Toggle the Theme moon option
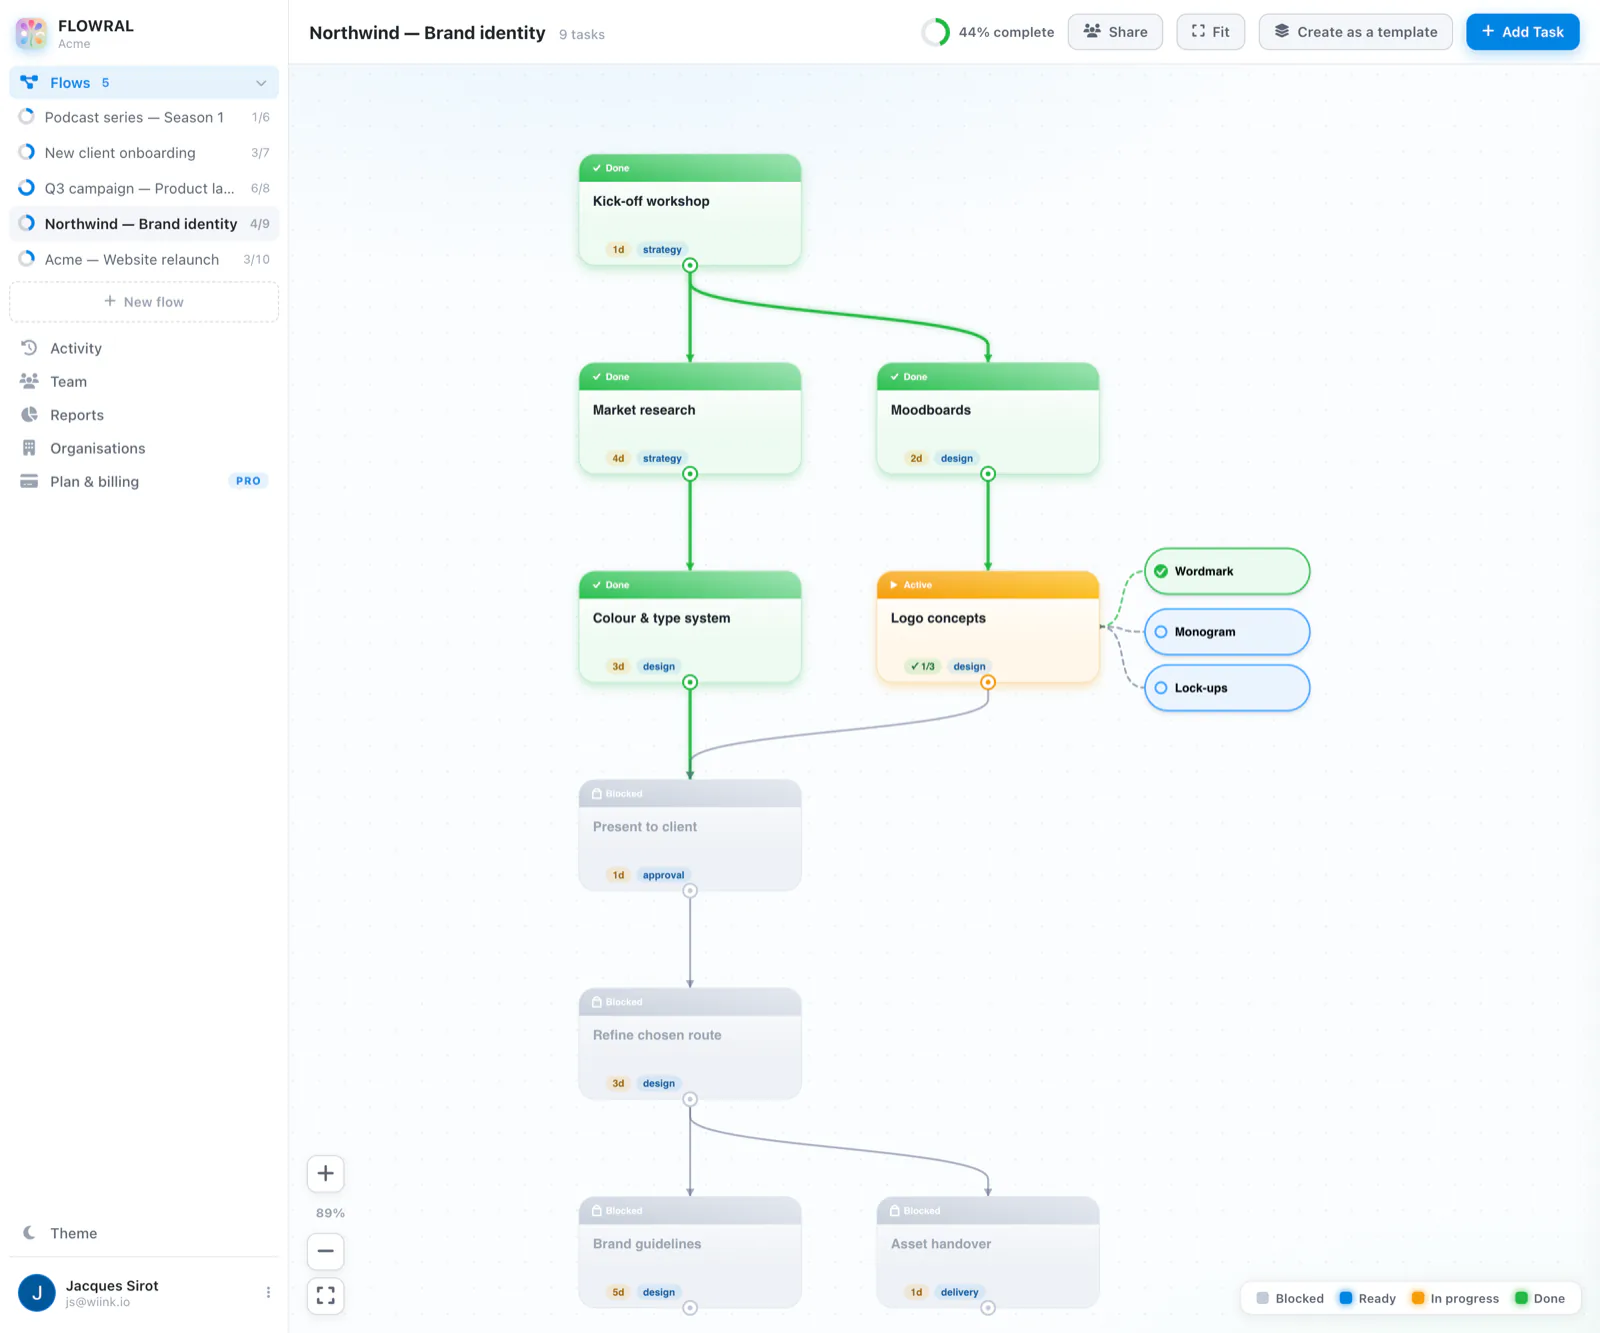This screenshot has width=1600, height=1333. point(144,1233)
